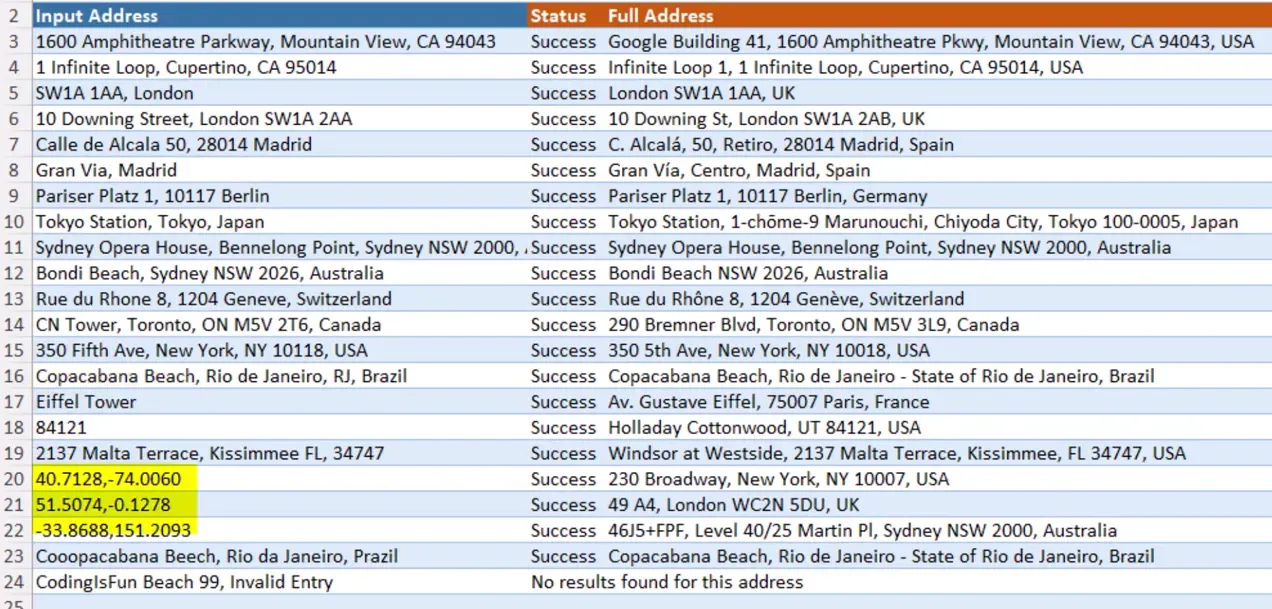Click row header number 3
The width and height of the screenshot is (1272, 609).
coord(16,42)
